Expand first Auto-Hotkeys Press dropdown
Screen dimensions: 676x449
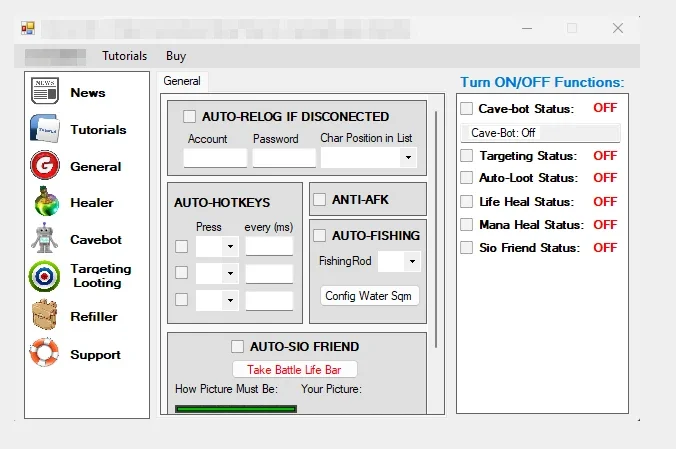[230, 247]
